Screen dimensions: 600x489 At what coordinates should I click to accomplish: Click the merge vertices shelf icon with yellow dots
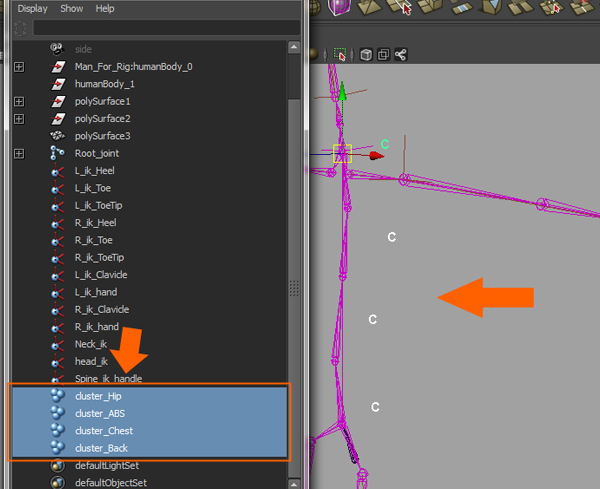coord(551,7)
